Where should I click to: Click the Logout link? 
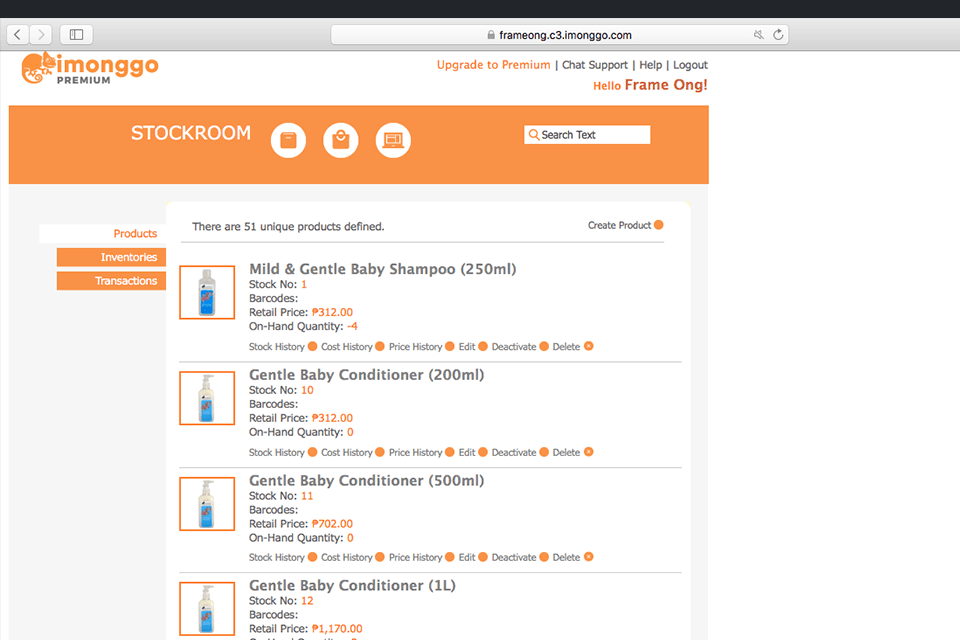point(690,65)
